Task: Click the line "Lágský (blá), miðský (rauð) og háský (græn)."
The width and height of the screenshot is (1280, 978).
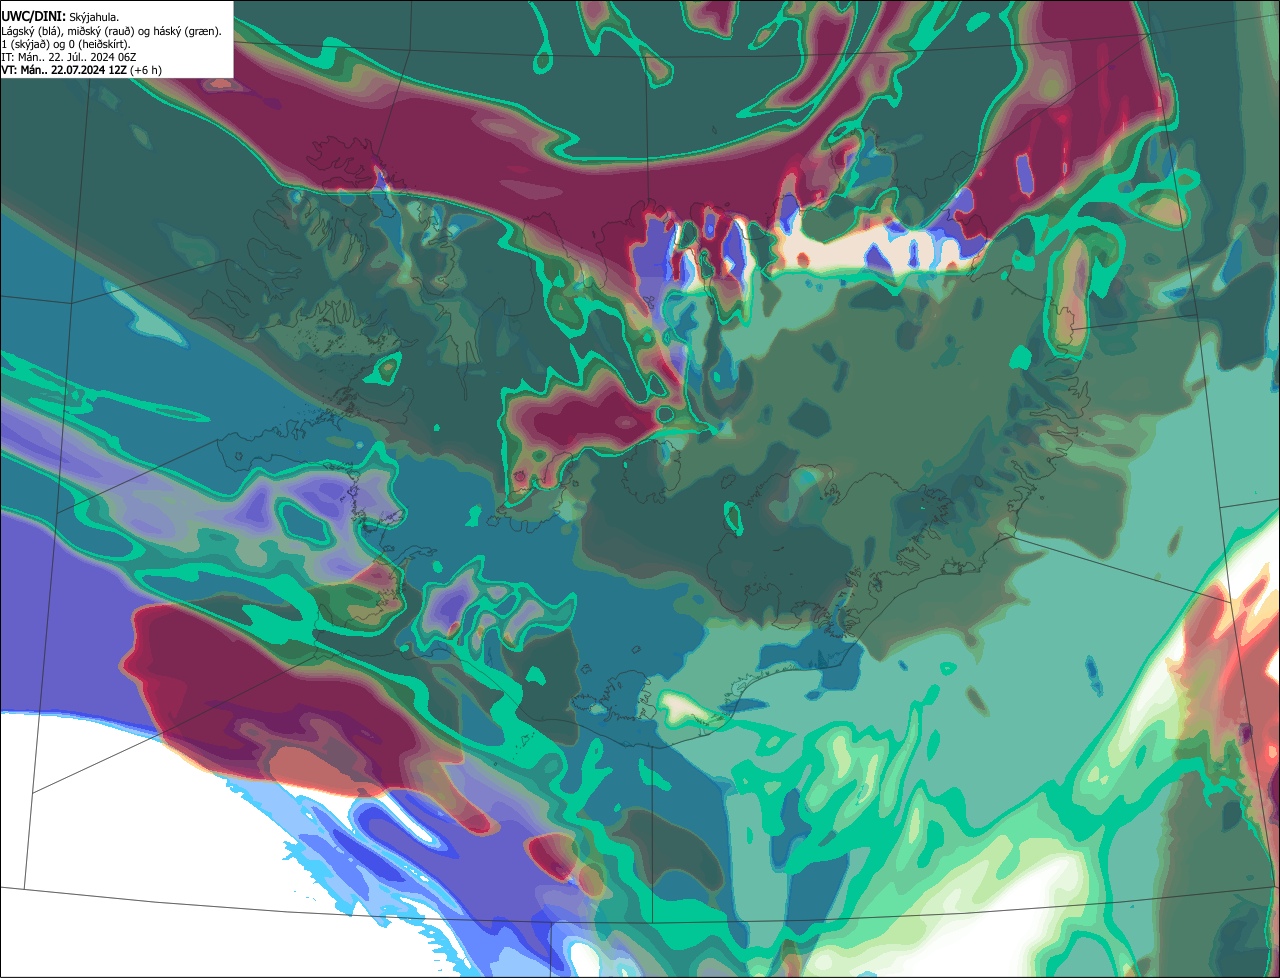Action: (111, 31)
